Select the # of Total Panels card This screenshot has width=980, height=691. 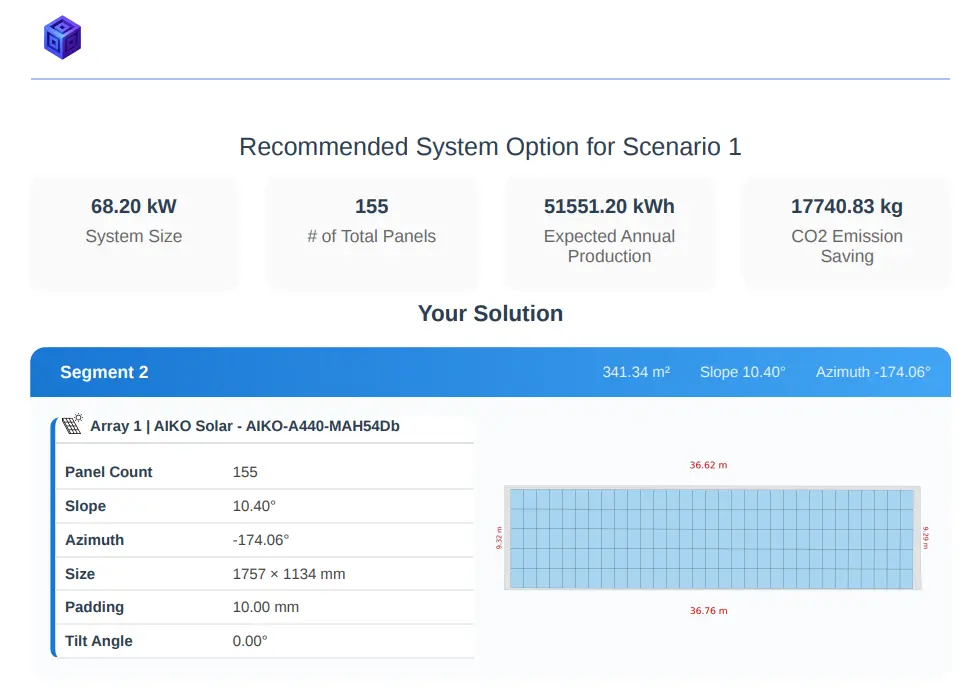pos(371,234)
